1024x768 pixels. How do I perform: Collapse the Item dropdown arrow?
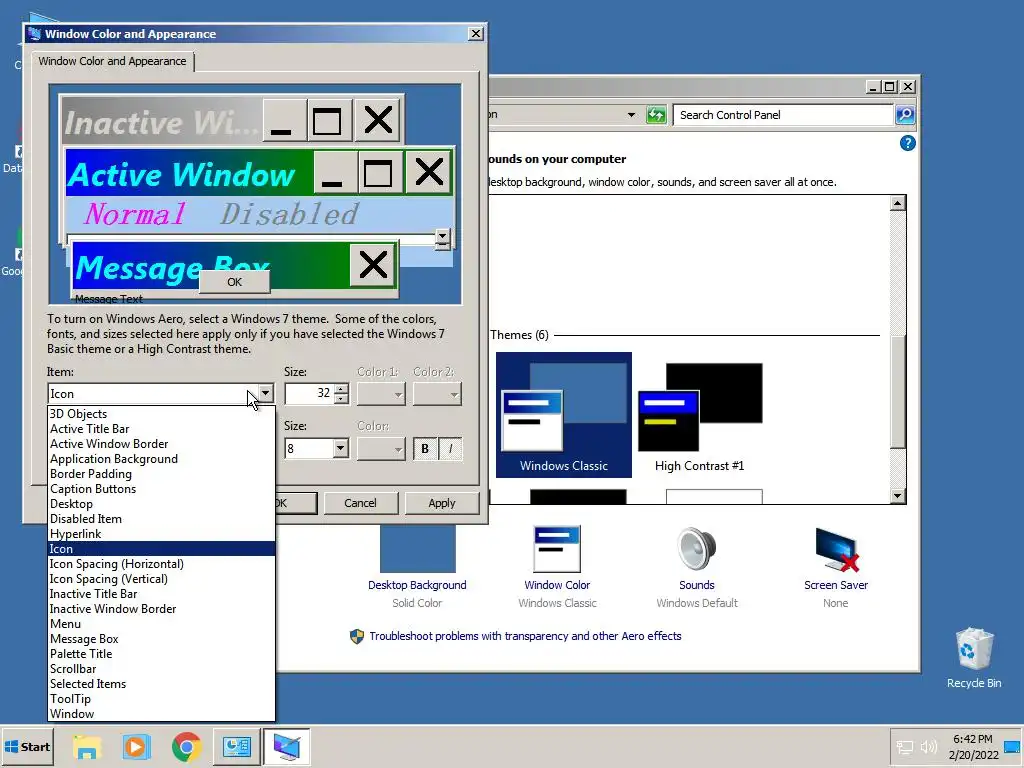[x=265, y=393]
